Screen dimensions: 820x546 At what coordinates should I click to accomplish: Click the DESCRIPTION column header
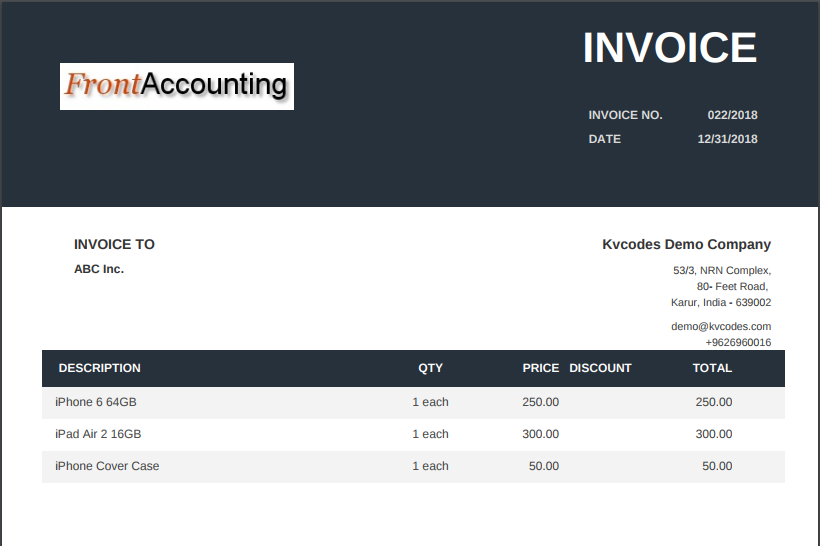100,368
